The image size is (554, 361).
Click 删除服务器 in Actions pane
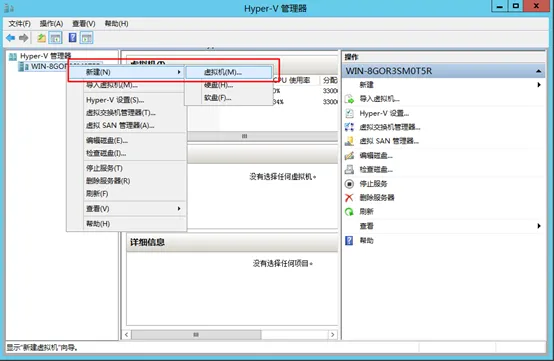[377, 197]
